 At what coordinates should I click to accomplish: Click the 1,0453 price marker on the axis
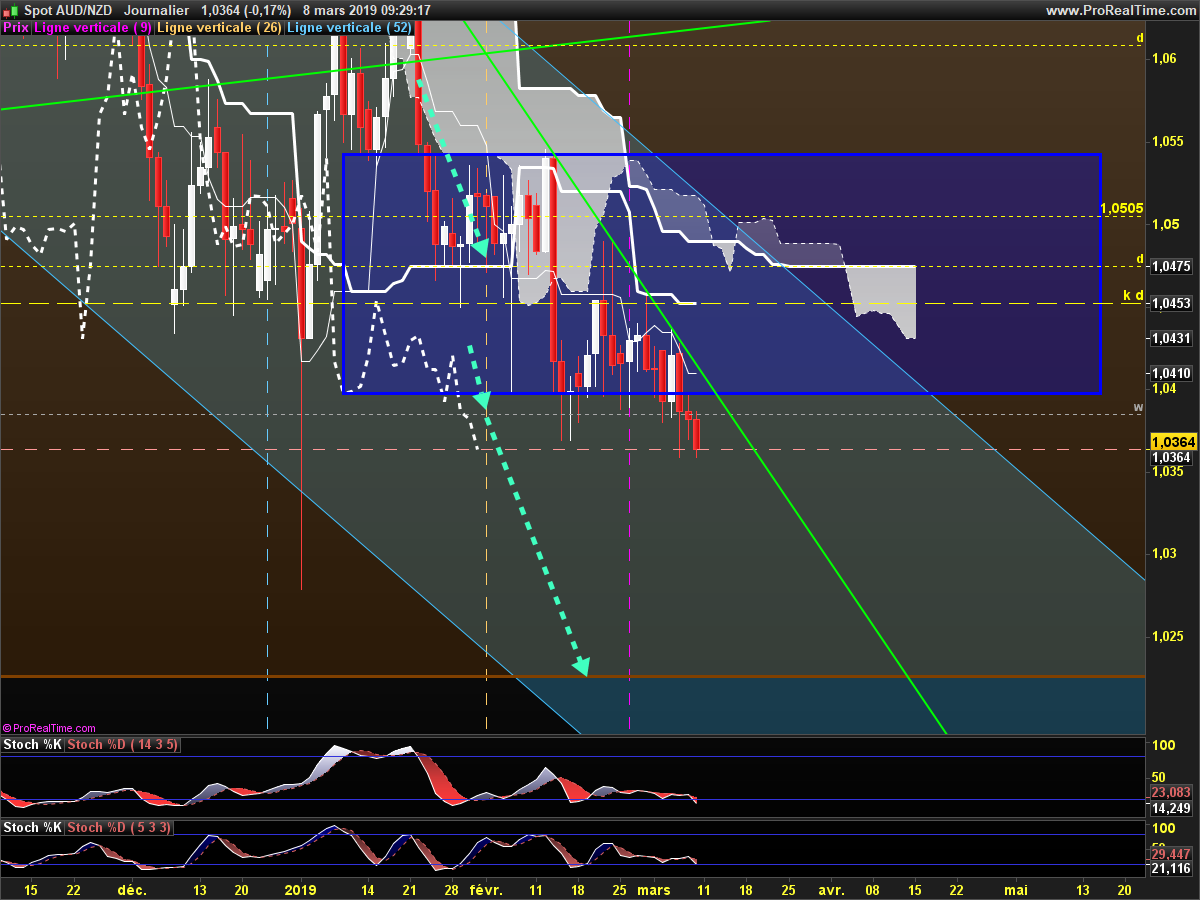pyautogui.click(x=1171, y=303)
